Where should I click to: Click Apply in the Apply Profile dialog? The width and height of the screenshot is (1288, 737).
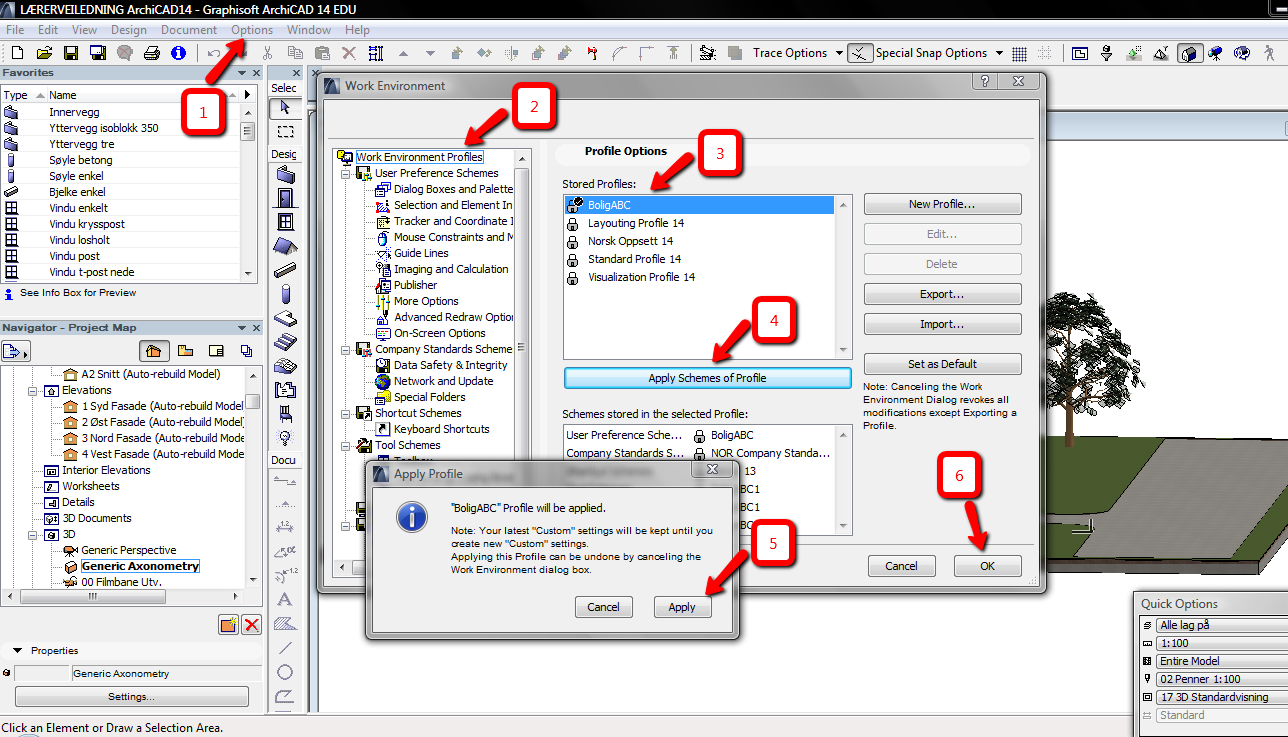(x=682, y=607)
